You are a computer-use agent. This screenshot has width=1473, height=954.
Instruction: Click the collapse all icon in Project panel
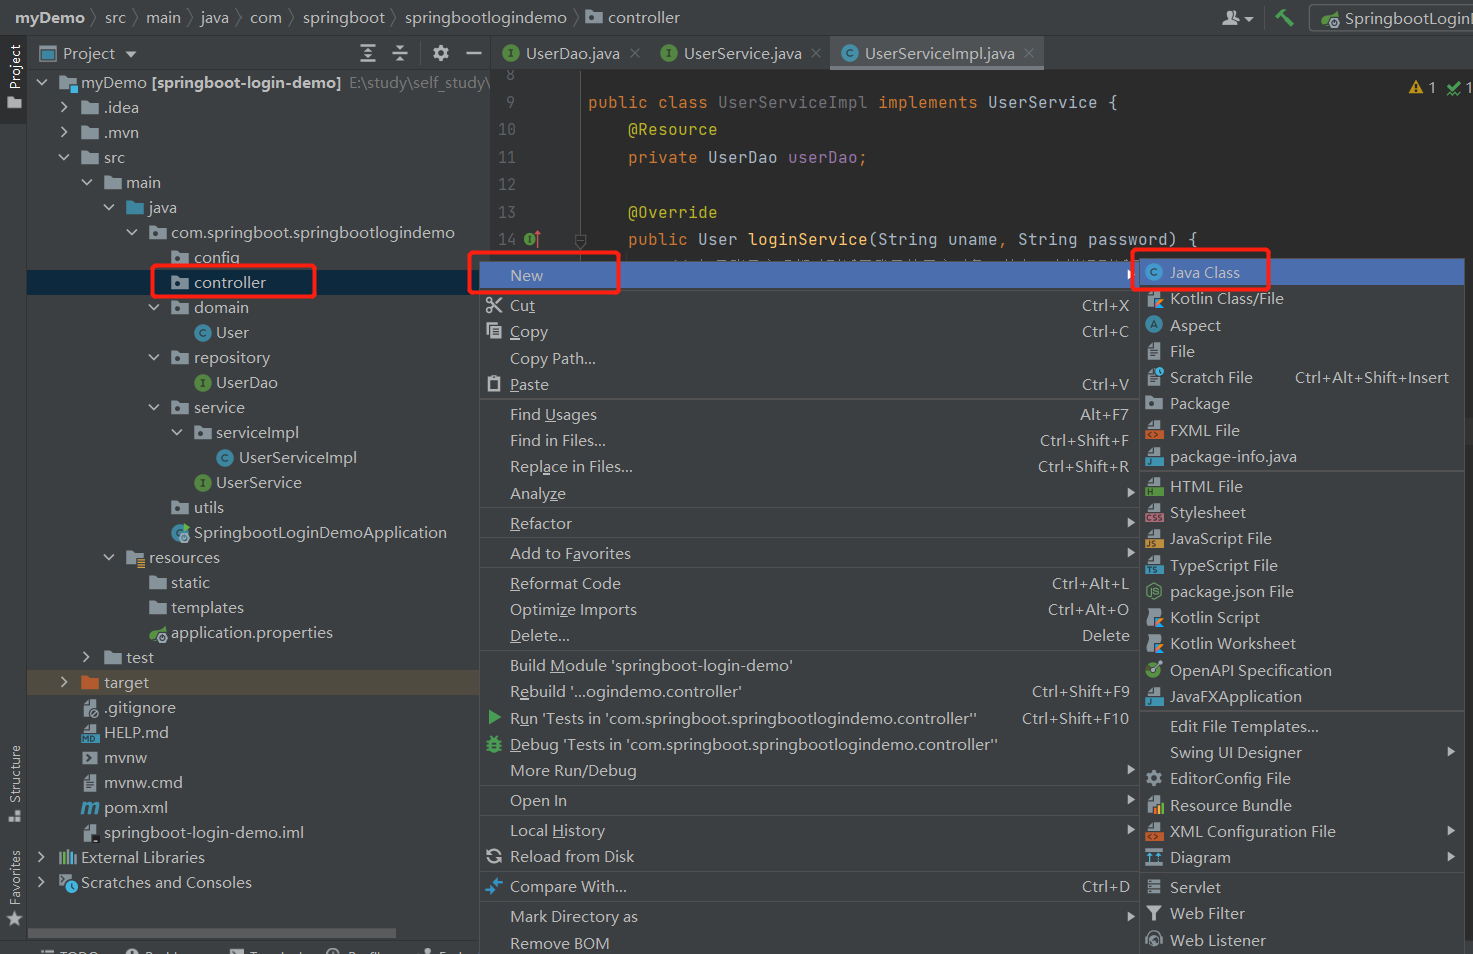pyautogui.click(x=400, y=53)
